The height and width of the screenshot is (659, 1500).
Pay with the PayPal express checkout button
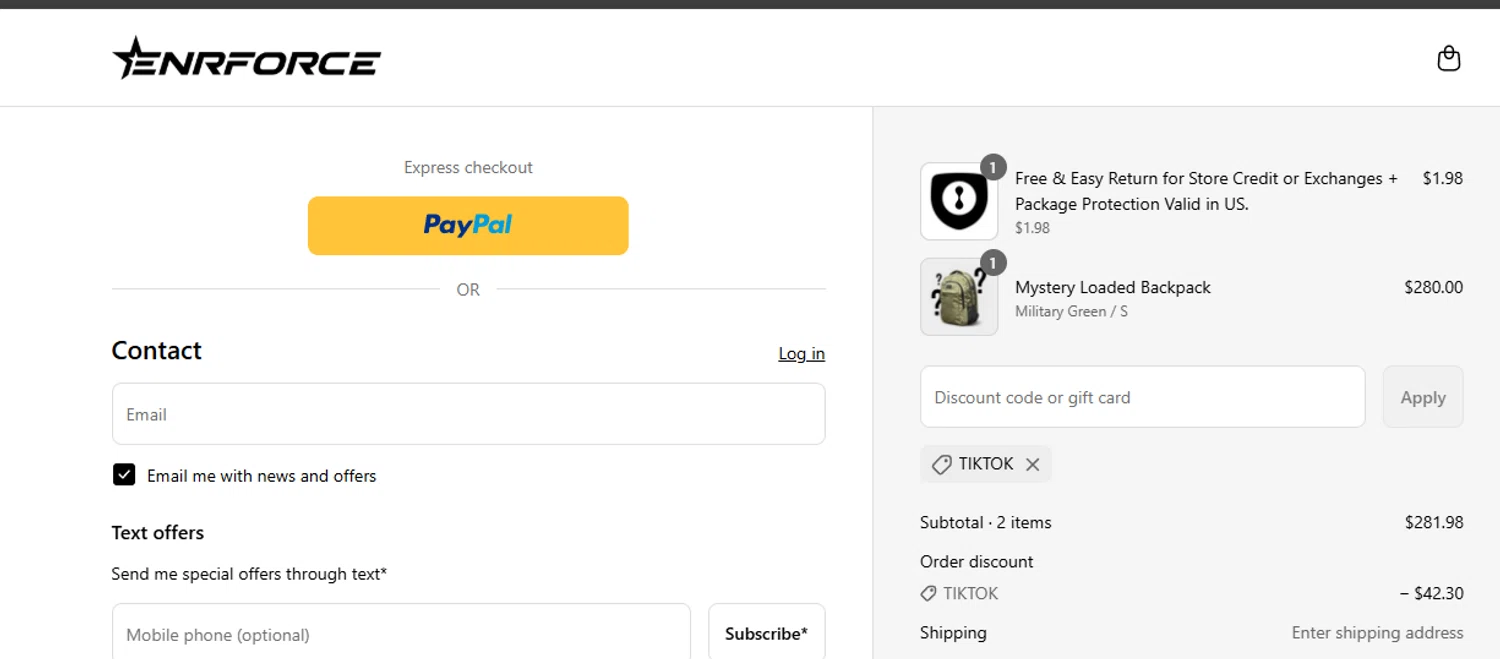[468, 225]
